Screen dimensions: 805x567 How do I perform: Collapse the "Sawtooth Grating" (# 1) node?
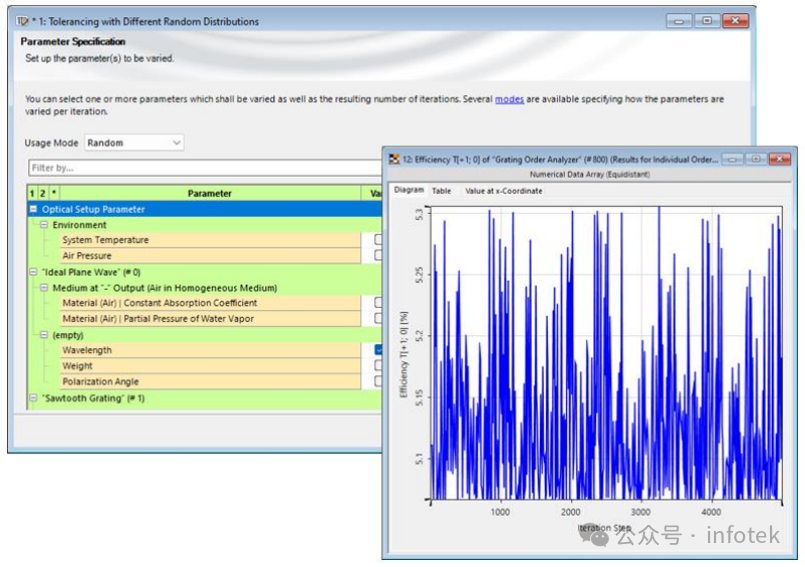(x=33, y=398)
